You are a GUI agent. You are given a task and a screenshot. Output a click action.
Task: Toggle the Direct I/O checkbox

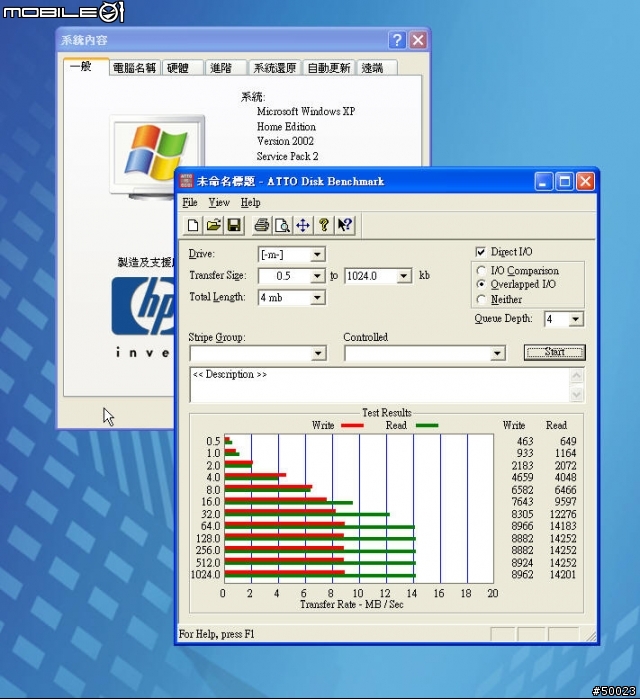[480, 252]
